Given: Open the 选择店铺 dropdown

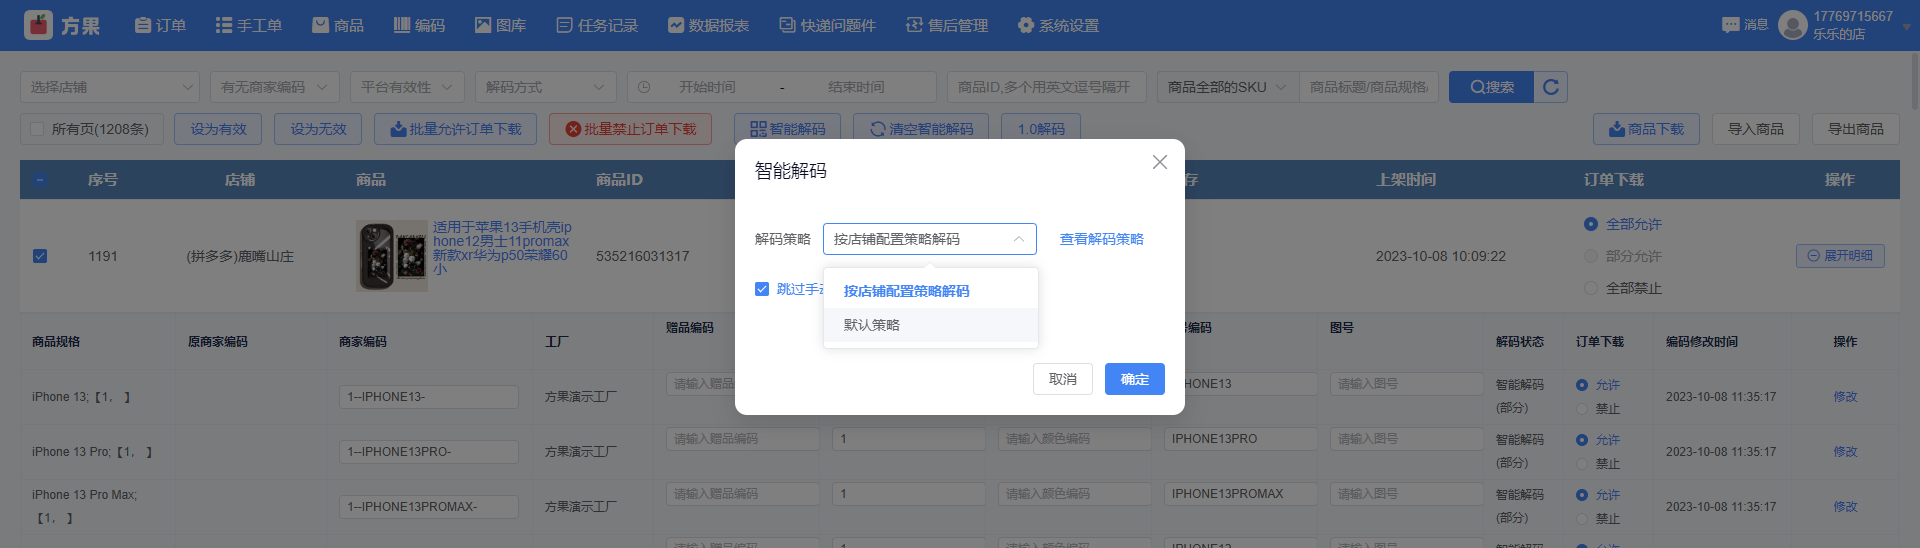Looking at the screenshot, I should (x=110, y=87).
